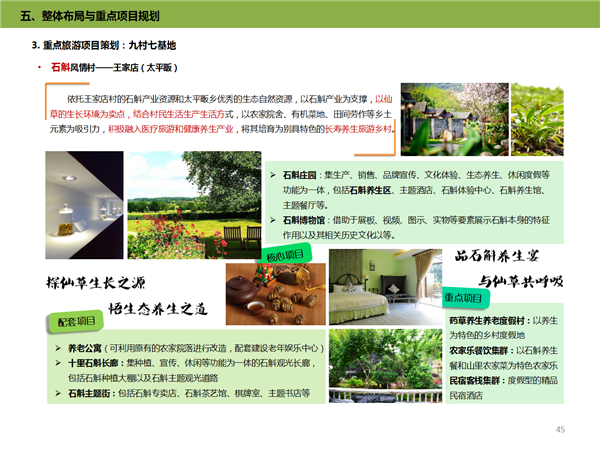Click the arrow bullet before 石斛主题街

pyautogui.click(x=58, y=393)
